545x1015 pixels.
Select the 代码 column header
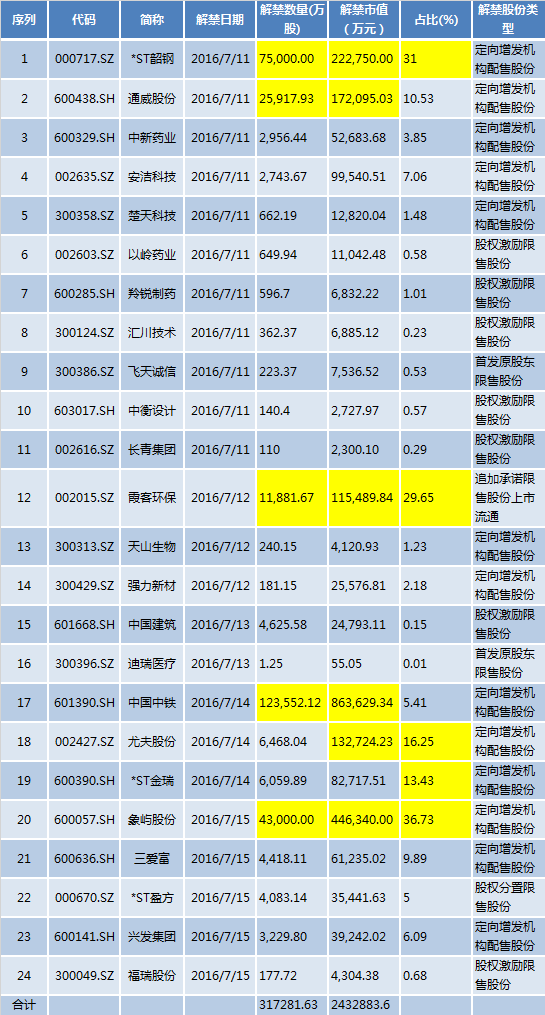tap(83, 19)
